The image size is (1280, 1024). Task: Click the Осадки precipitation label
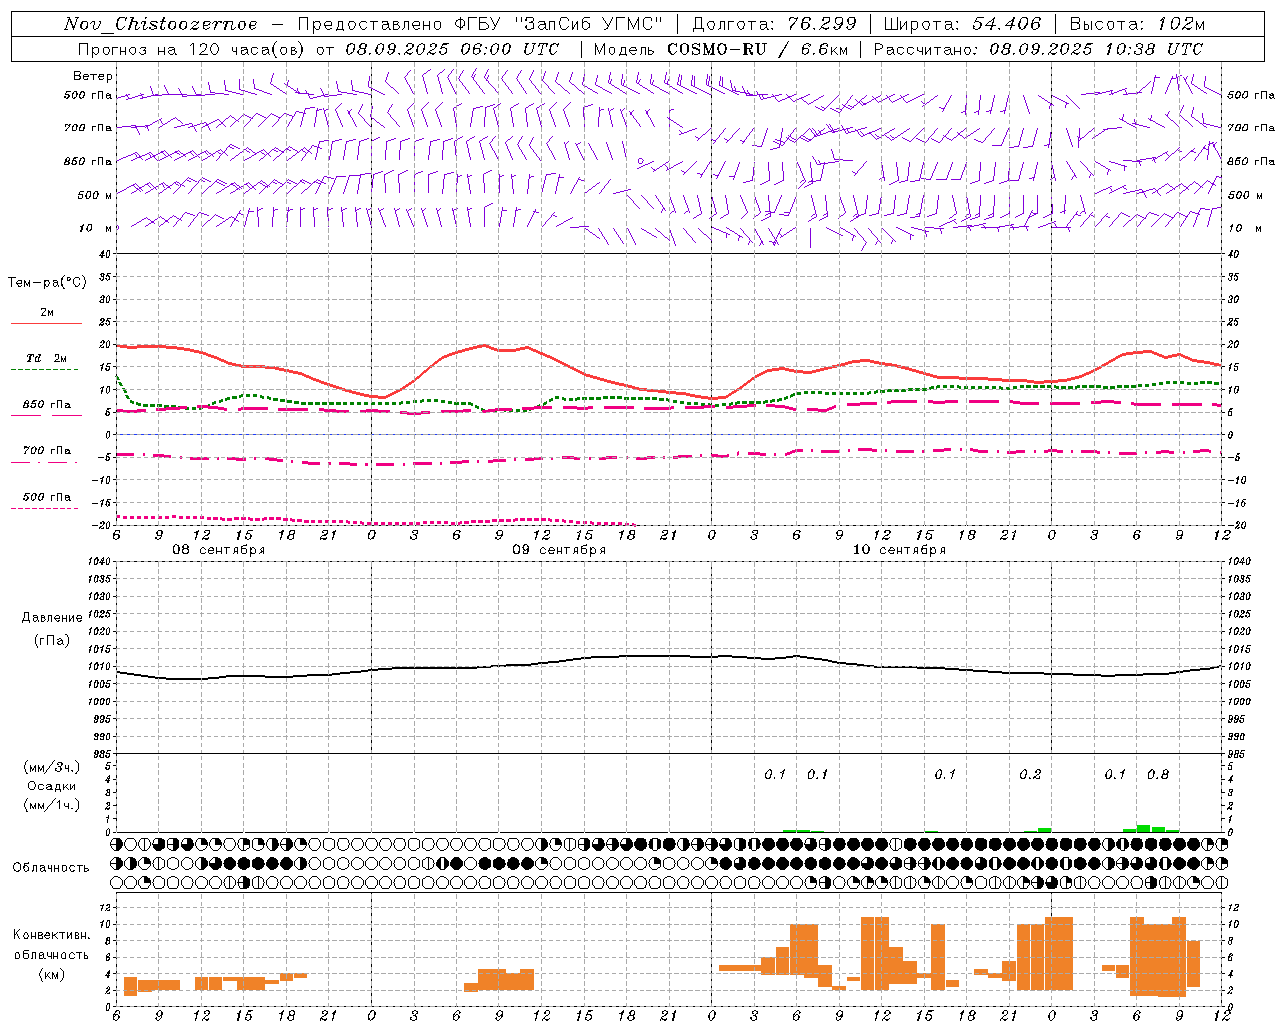point(51,786)
